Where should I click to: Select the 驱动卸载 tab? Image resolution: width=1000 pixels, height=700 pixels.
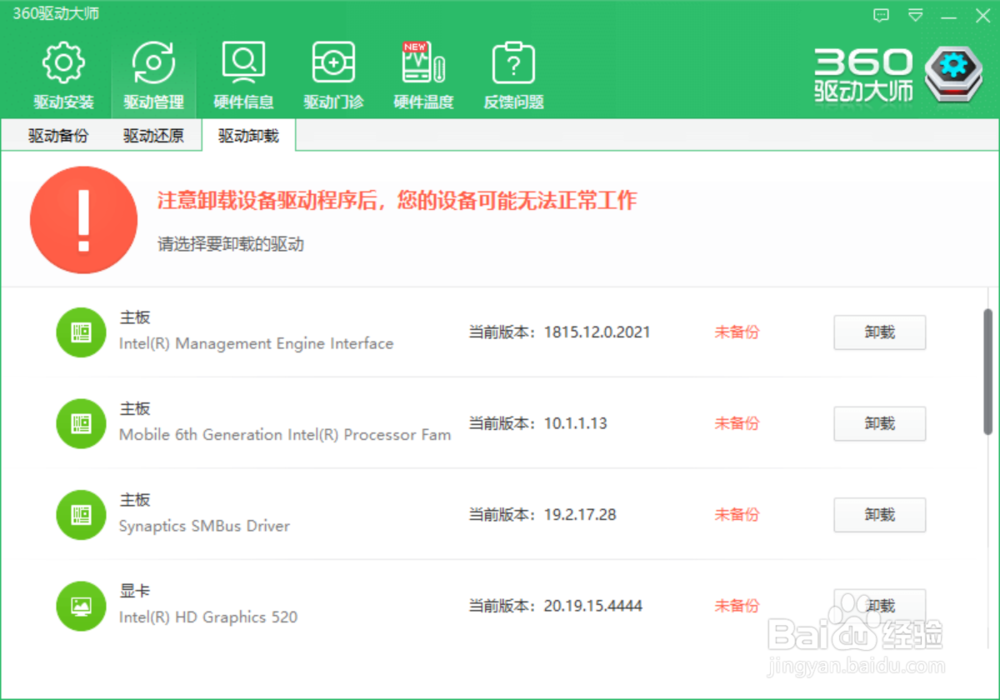coord(247,135)
